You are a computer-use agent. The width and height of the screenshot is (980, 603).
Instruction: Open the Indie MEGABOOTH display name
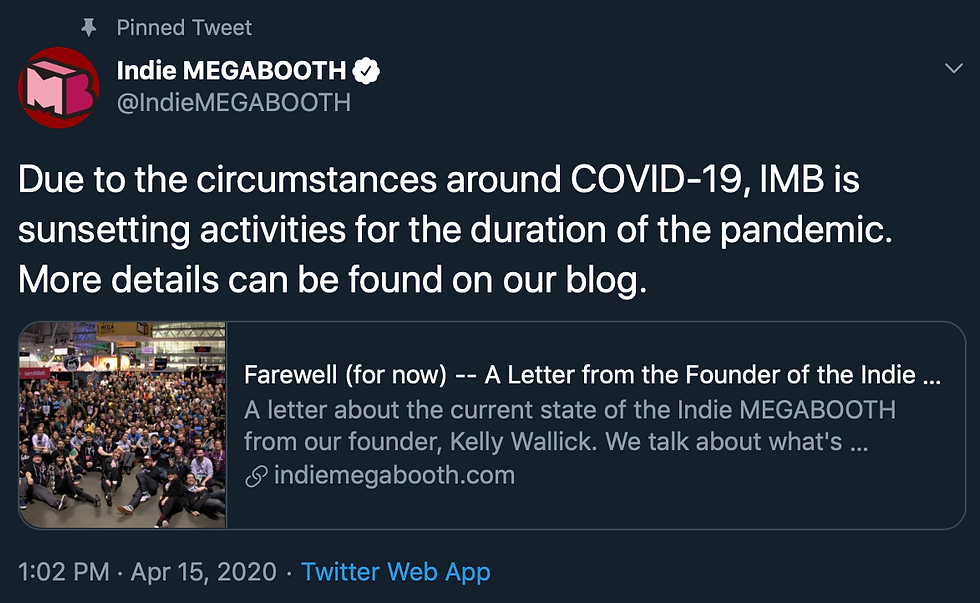tap(231, 71)
